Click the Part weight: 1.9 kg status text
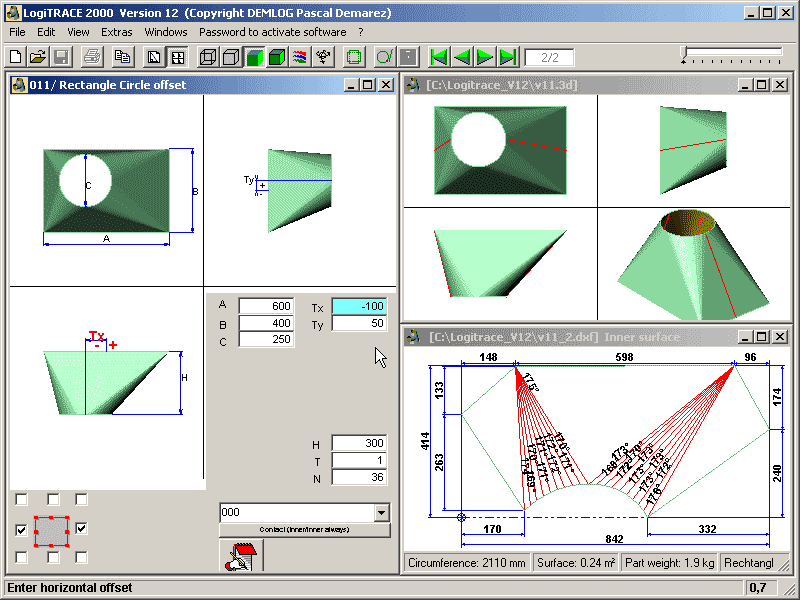 669,563
